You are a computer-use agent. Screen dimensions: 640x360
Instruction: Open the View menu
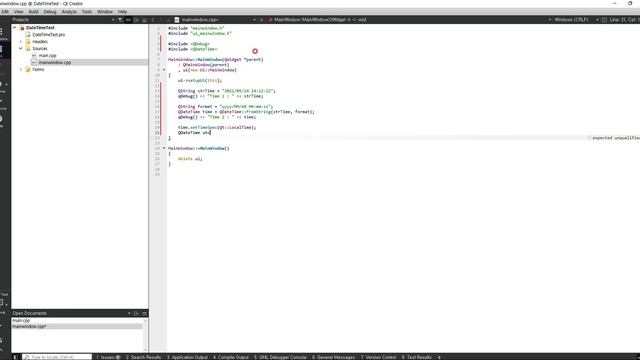pyautogui.click(x=18, y=12)
